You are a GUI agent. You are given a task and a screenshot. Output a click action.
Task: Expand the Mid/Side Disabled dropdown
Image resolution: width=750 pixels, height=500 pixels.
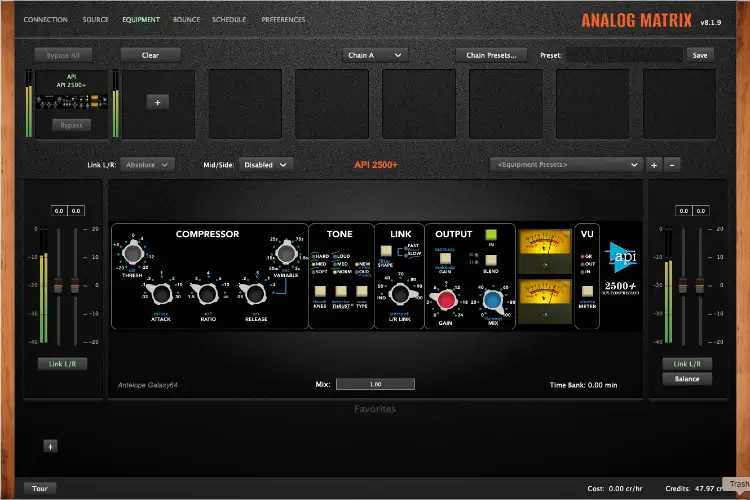(x=267, y=164)
